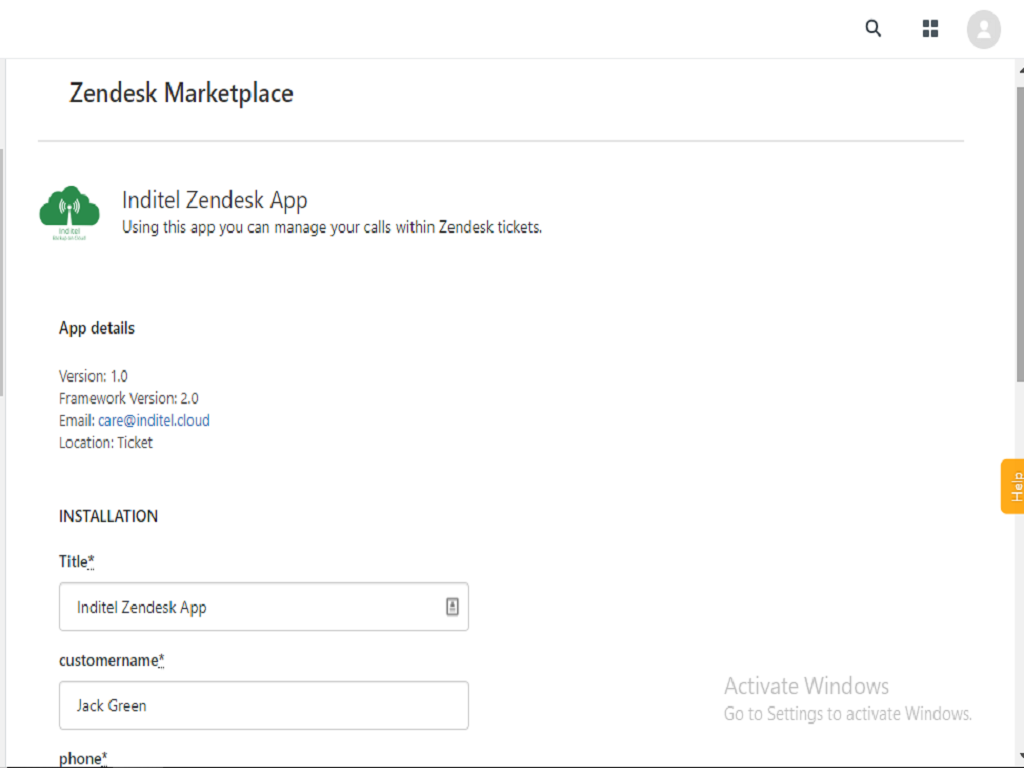Click the Zendesk Marketplace heading
Viewport: 1024px width, 768px height.
[181, 94]
